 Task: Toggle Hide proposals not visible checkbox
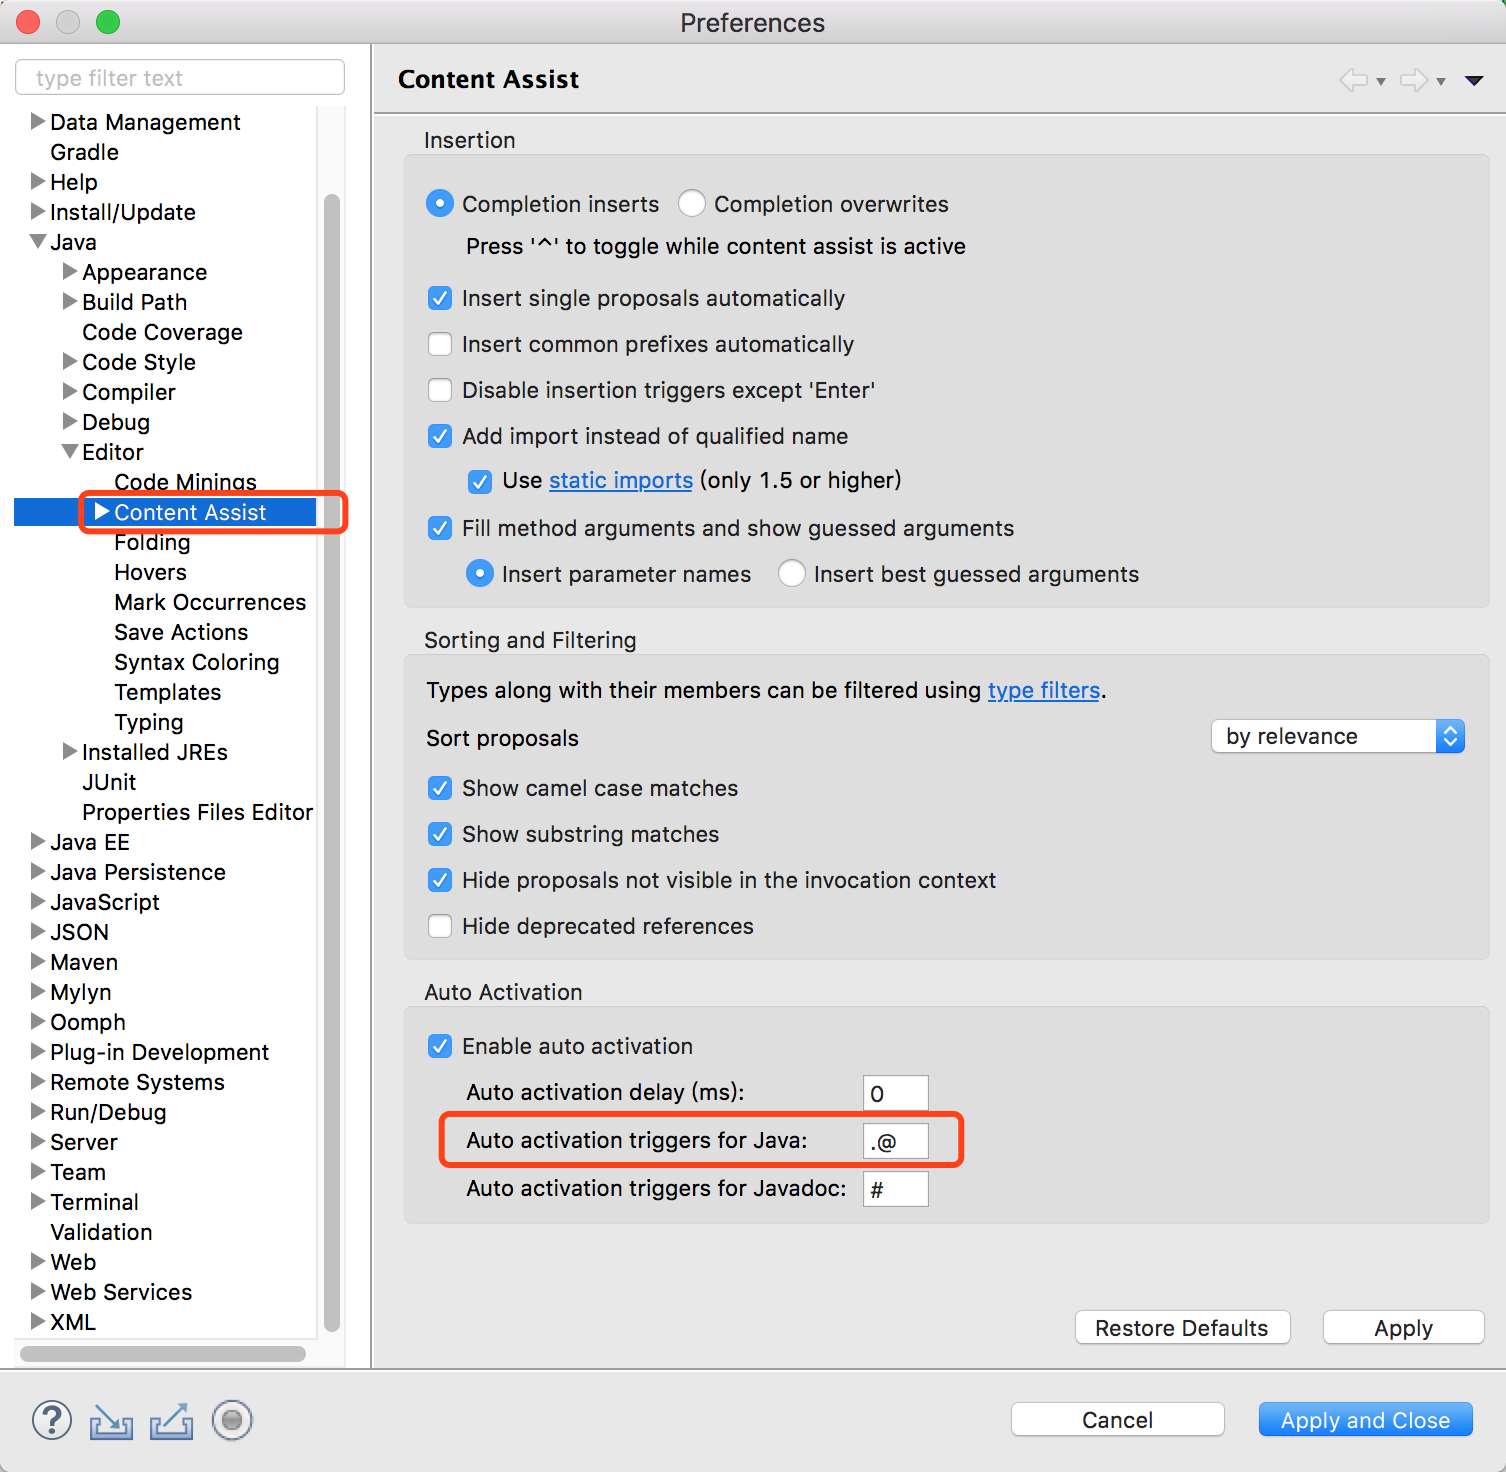pos(440,880)
